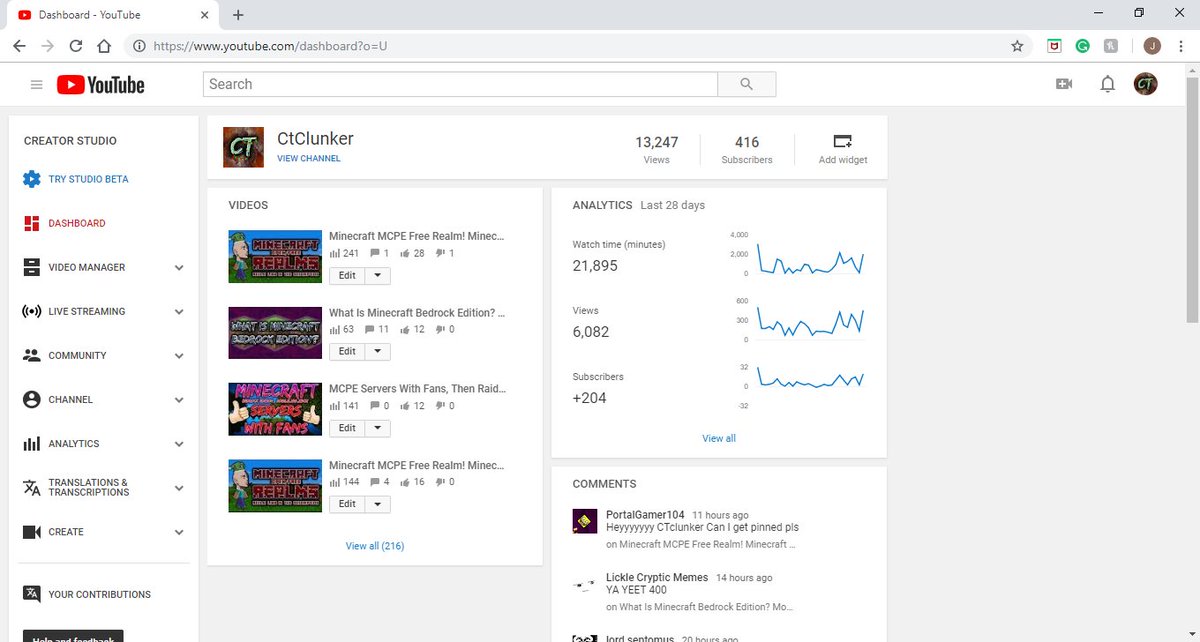Click the Try Studio Beta gear icon
Image resolution: width=1200 pixels, height=642 pixels.
32,179
